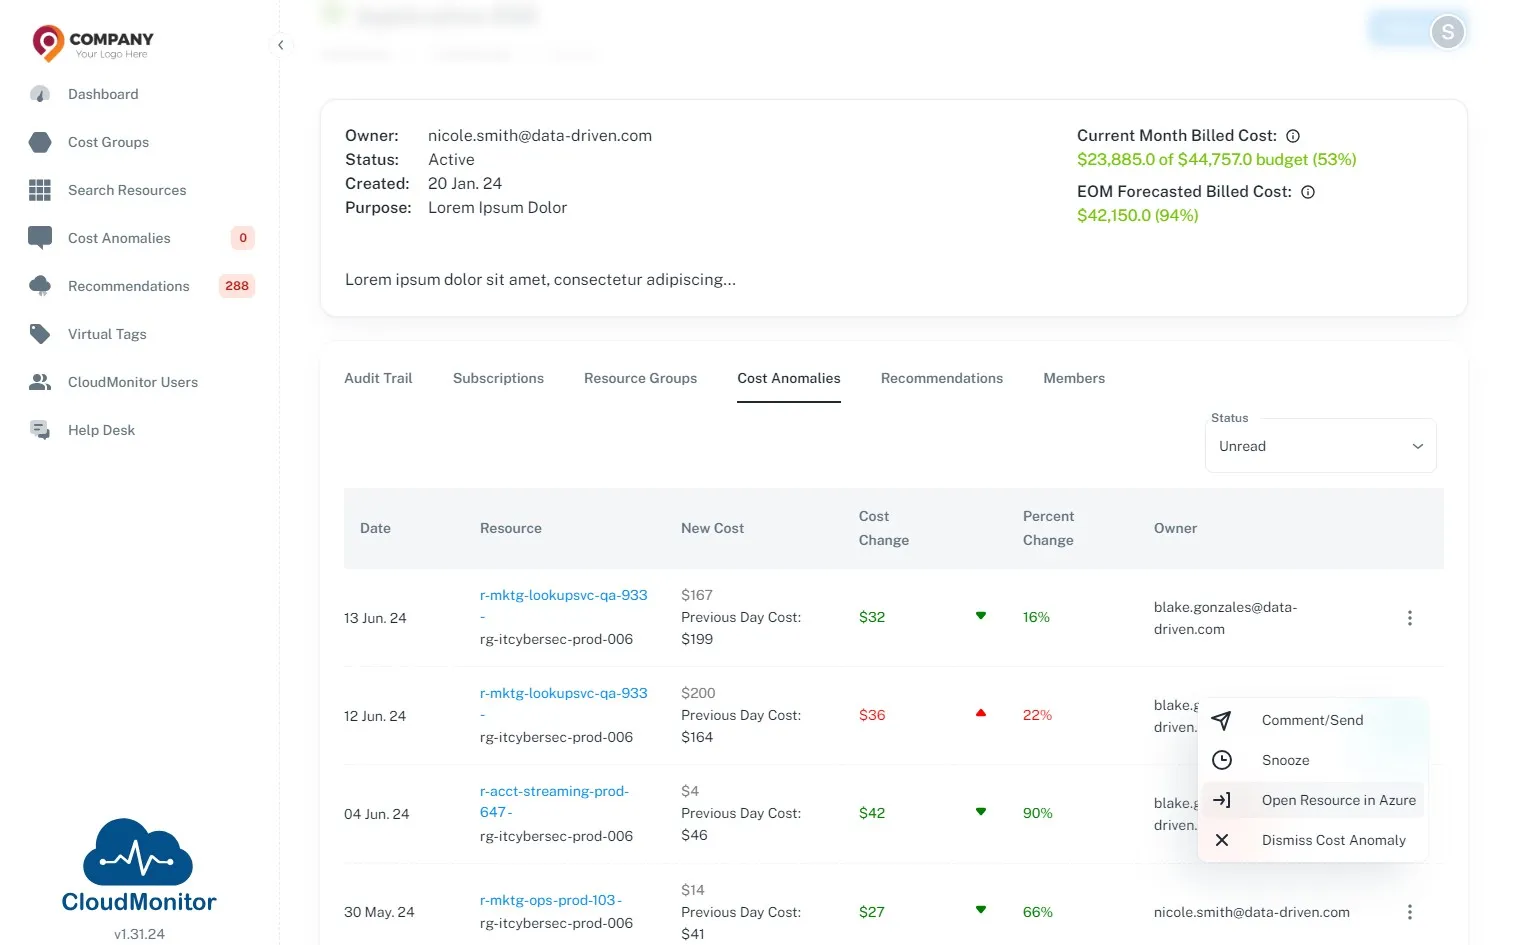Collapse the sidebar with the chevron arrow
Screen dimensions: 1525x945
click(x=281, y=45)
